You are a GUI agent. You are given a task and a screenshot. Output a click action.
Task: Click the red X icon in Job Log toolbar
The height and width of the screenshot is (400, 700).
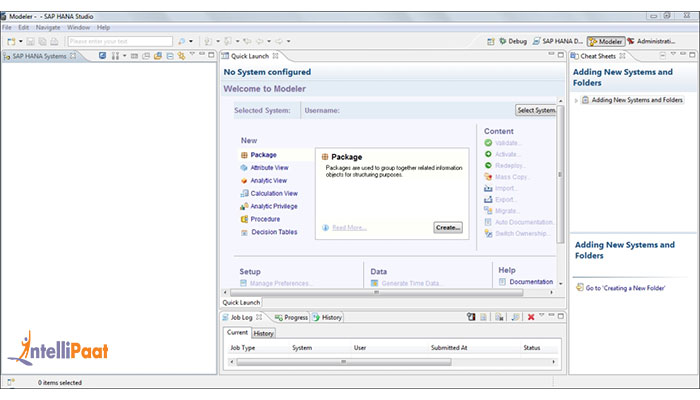[531, 317]
